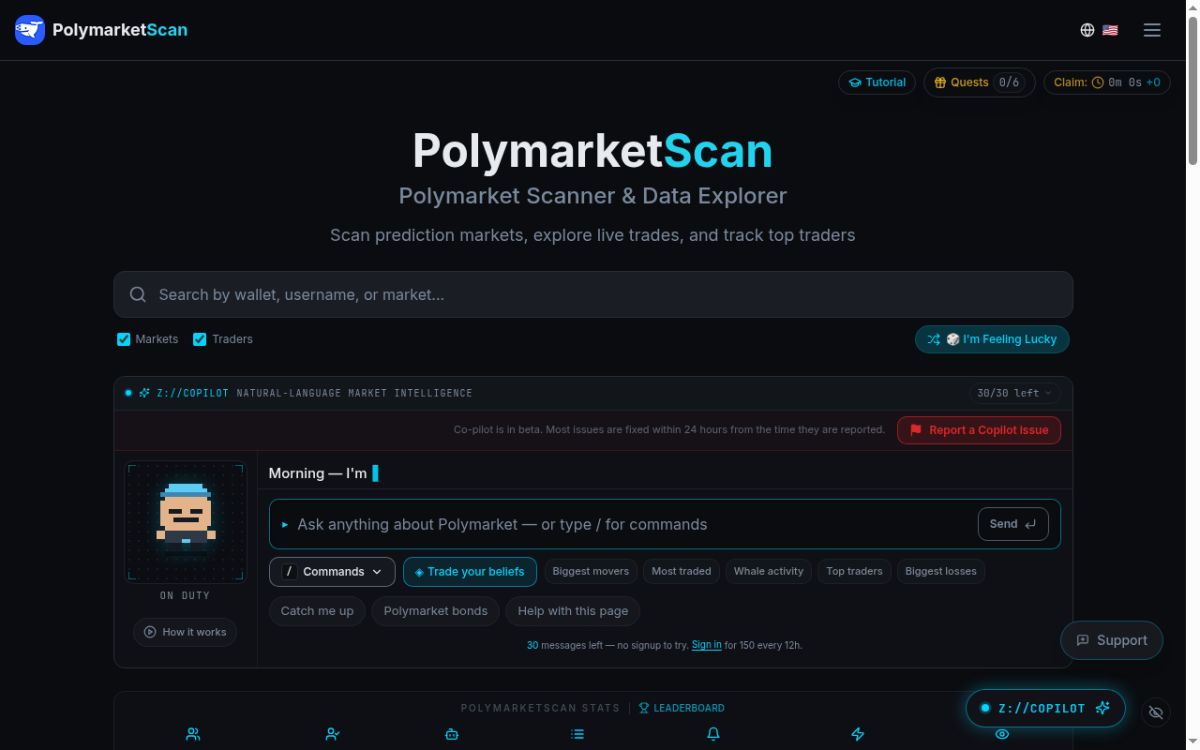Select Biggest movers chip

591,571
